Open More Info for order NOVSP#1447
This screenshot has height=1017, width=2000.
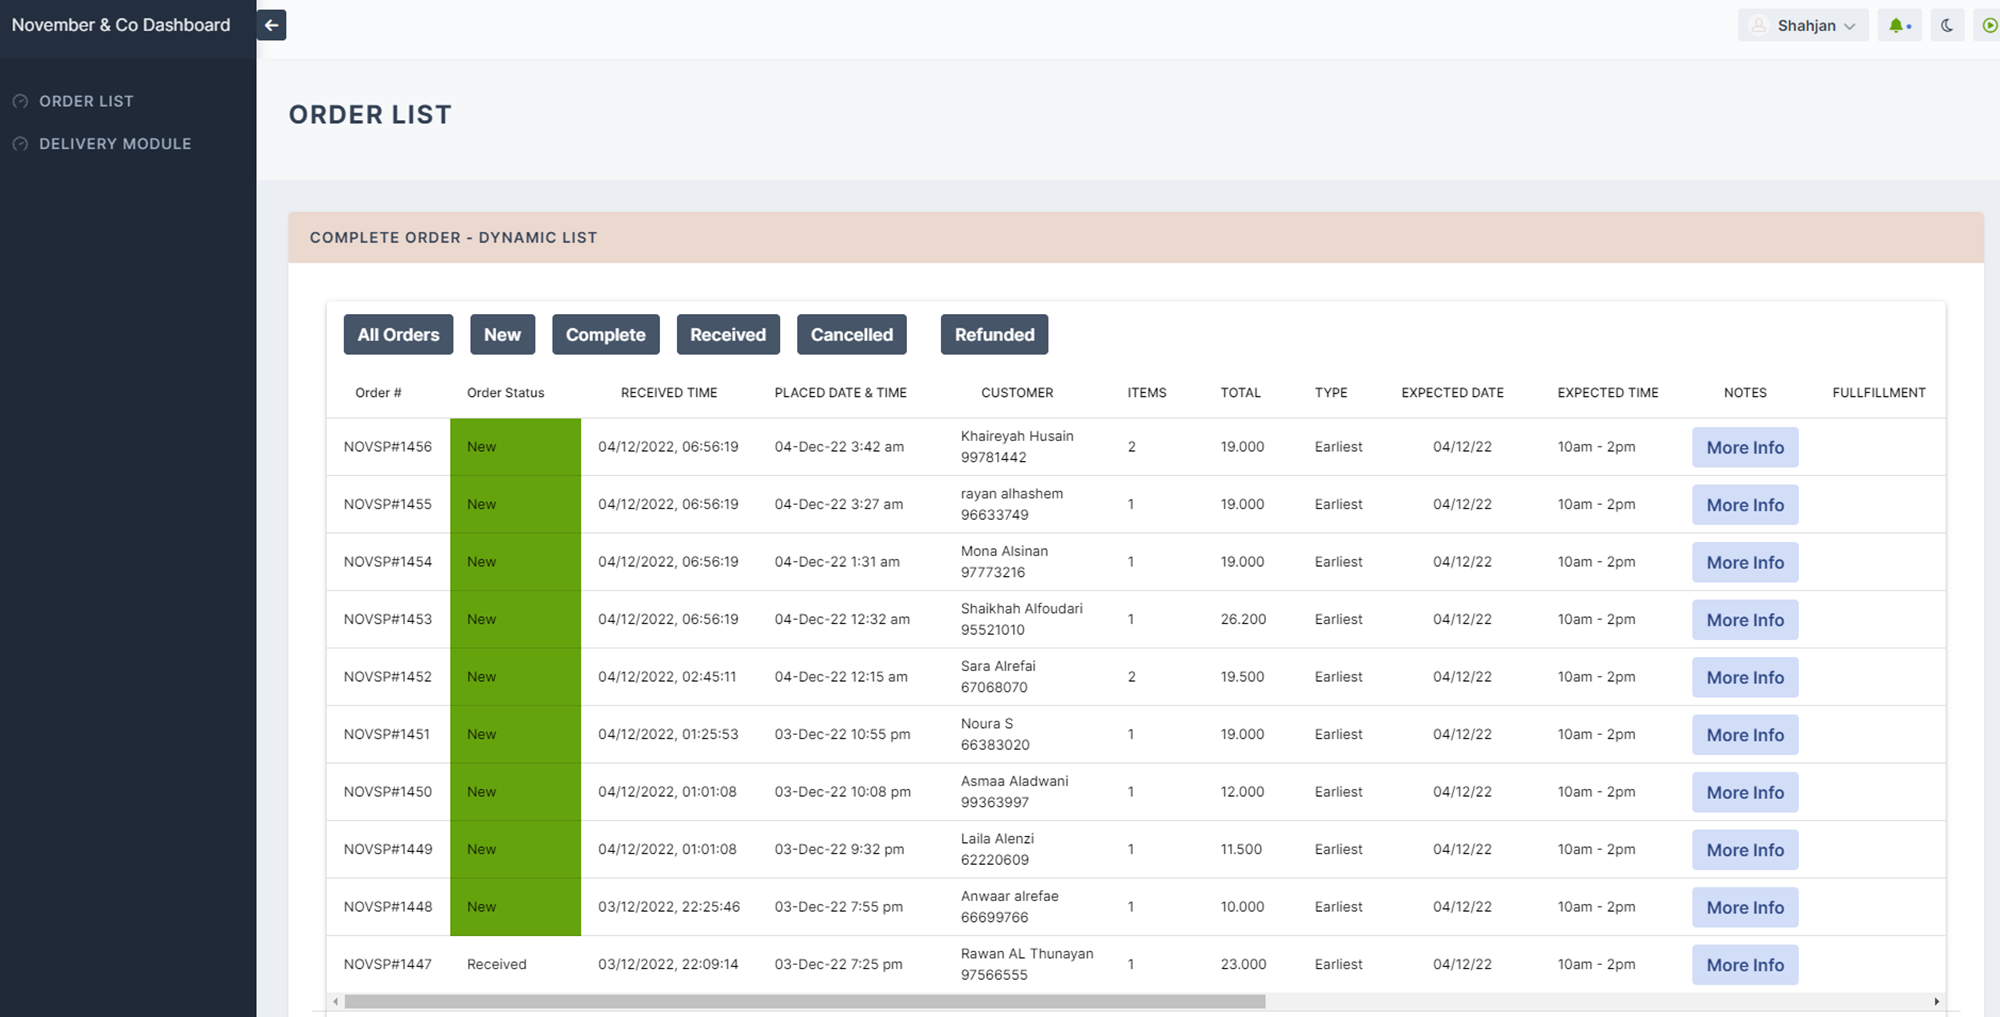1744,965
